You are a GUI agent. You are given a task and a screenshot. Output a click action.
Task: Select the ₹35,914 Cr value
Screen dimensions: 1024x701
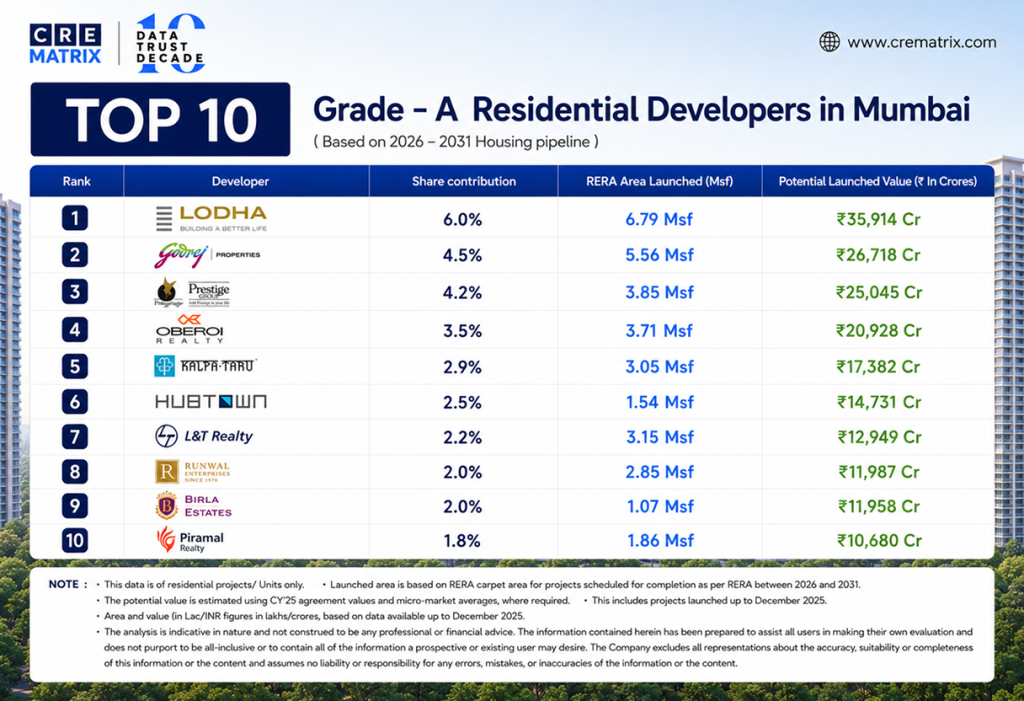[878, 220]
